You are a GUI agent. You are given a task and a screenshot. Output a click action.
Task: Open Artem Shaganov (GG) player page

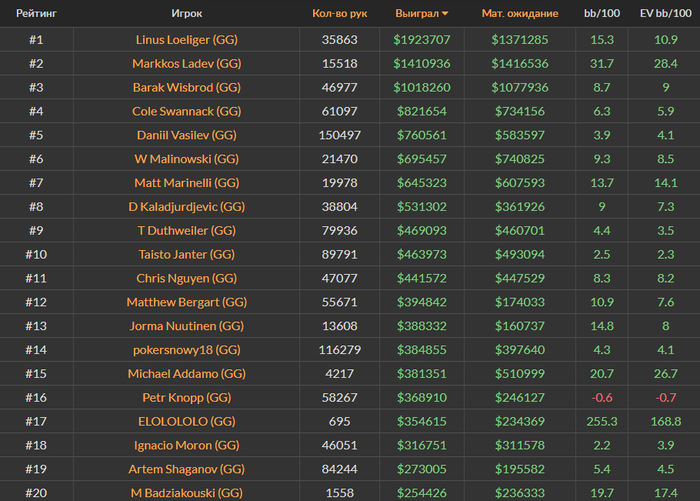187,469
